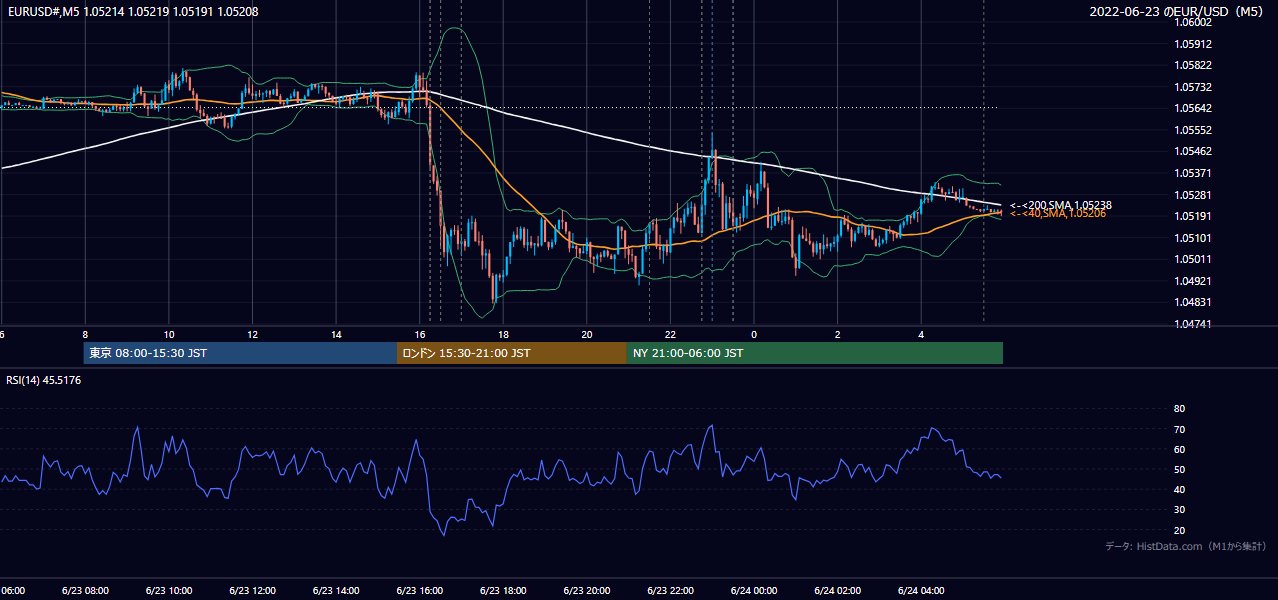Click the bottom date label 6/23 12:00
Viewport: 1278px width, 600px height.
252,591
